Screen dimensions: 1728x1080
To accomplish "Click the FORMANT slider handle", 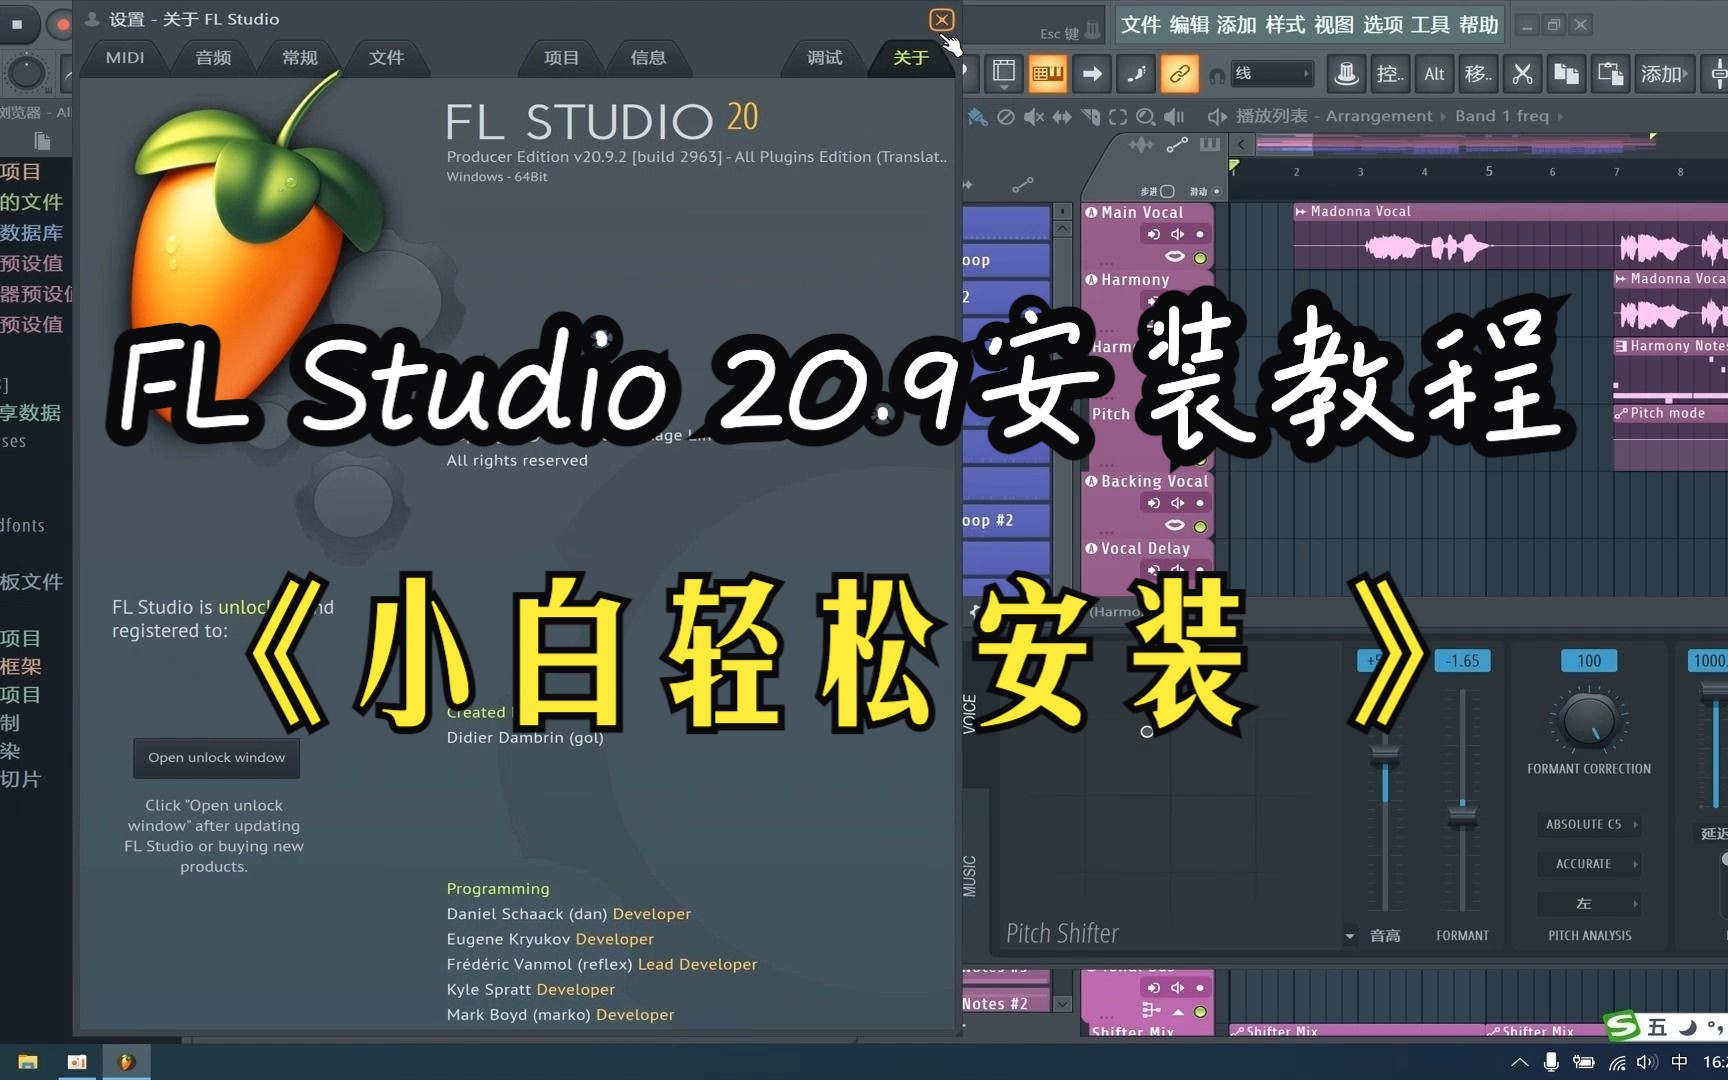I will [1462, 818].
